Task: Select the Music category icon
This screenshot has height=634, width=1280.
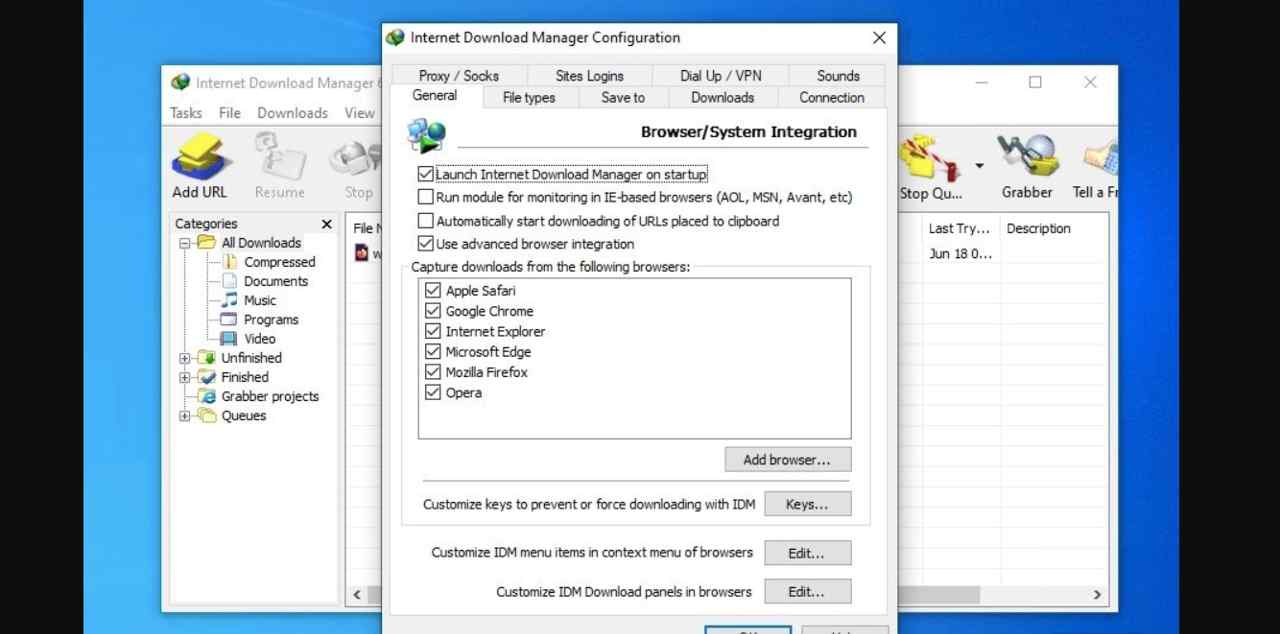Action: point(229,300)
